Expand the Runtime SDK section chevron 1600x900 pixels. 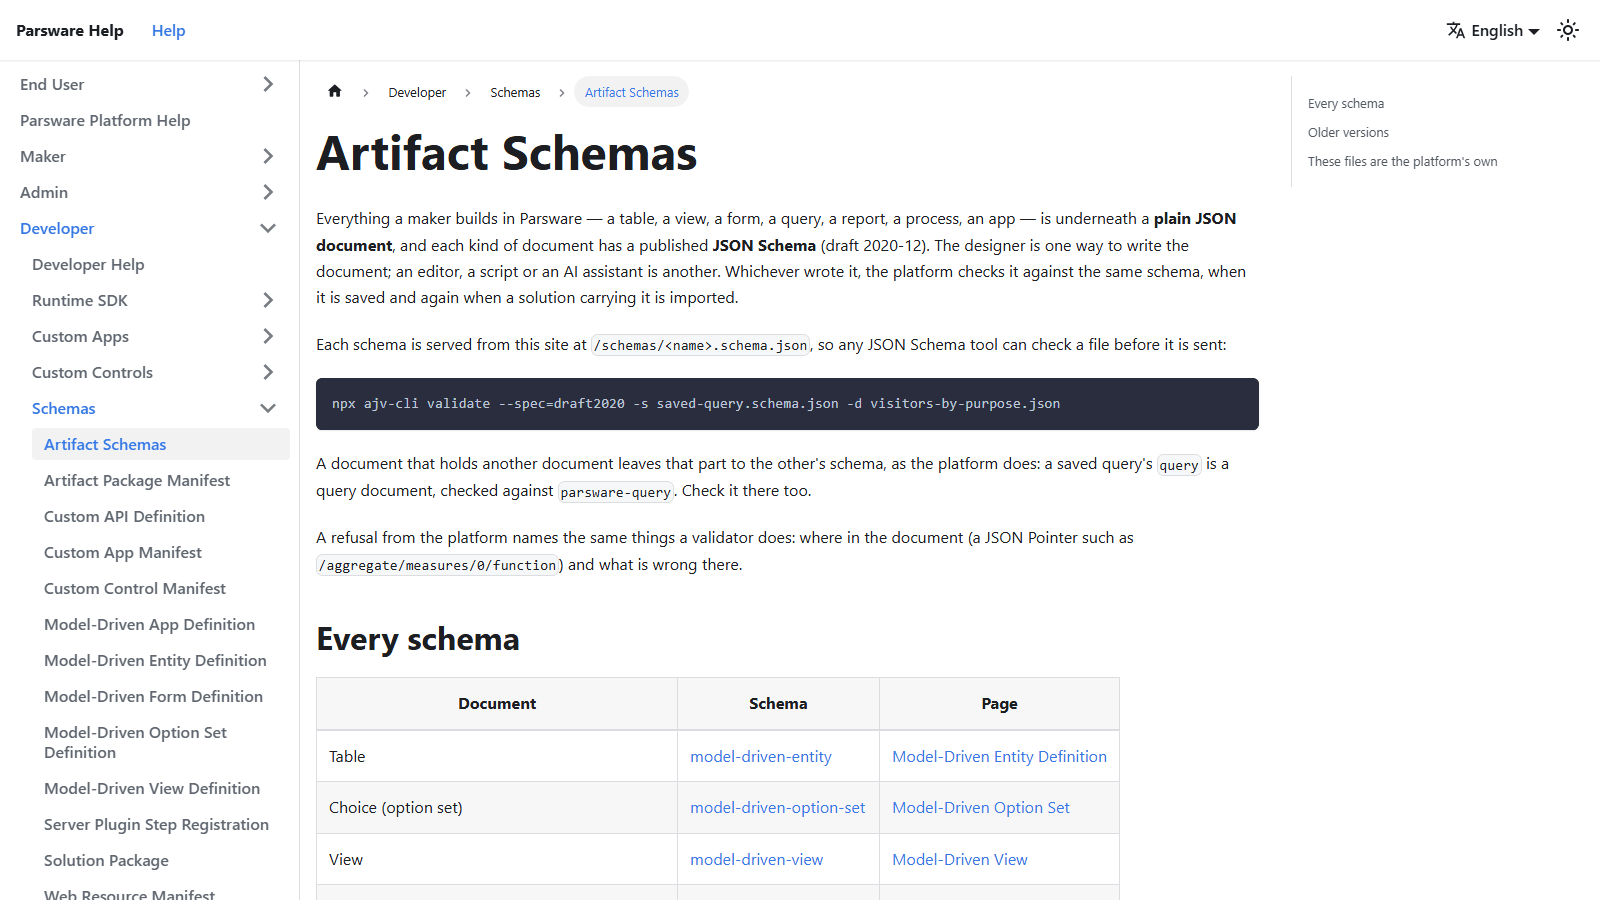(x=268, y=300)
